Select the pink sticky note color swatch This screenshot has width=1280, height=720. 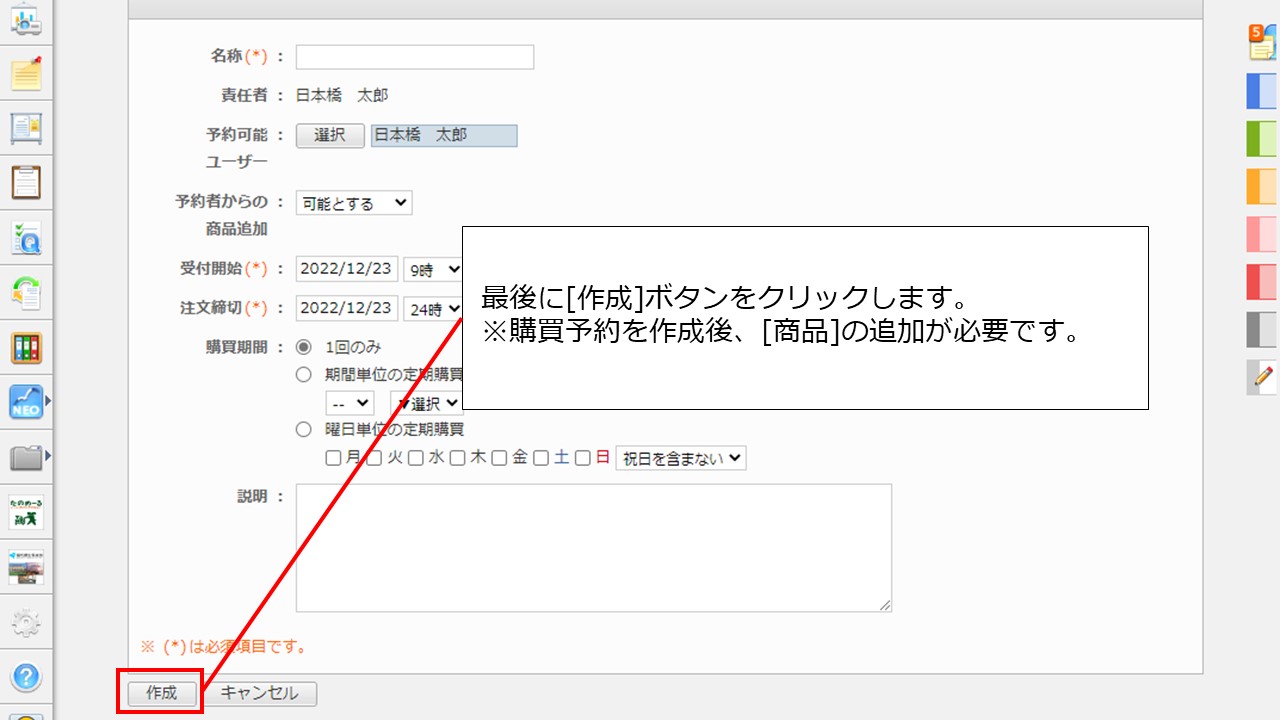[x=1262, y=234]
